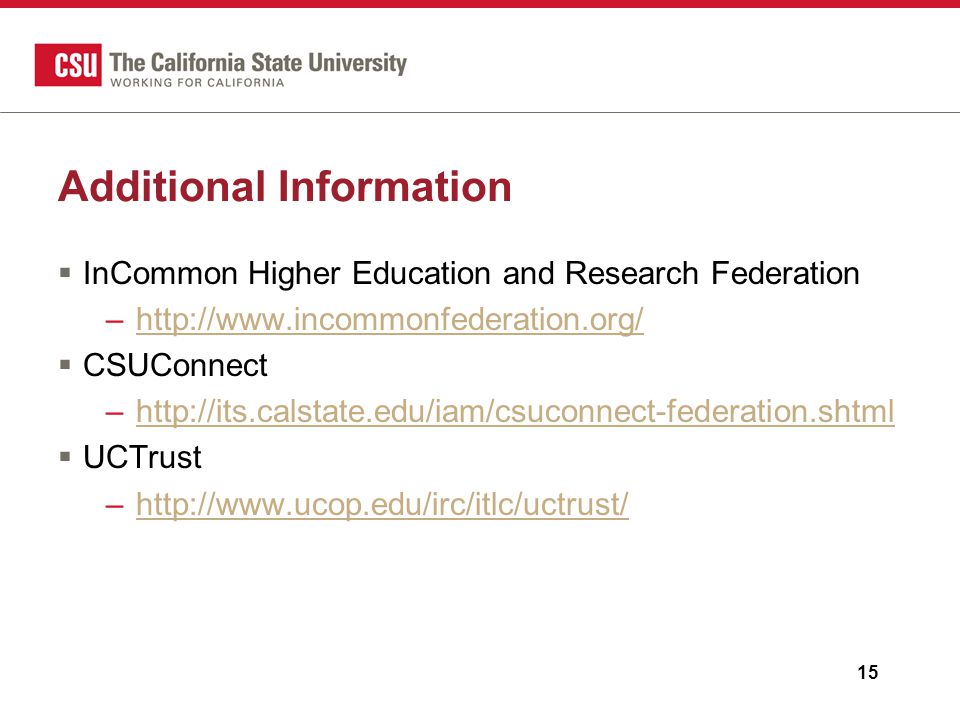Click the red dash before ucop link
The width and height of the screenshot is (960, 720).
[x=114, y=506]
